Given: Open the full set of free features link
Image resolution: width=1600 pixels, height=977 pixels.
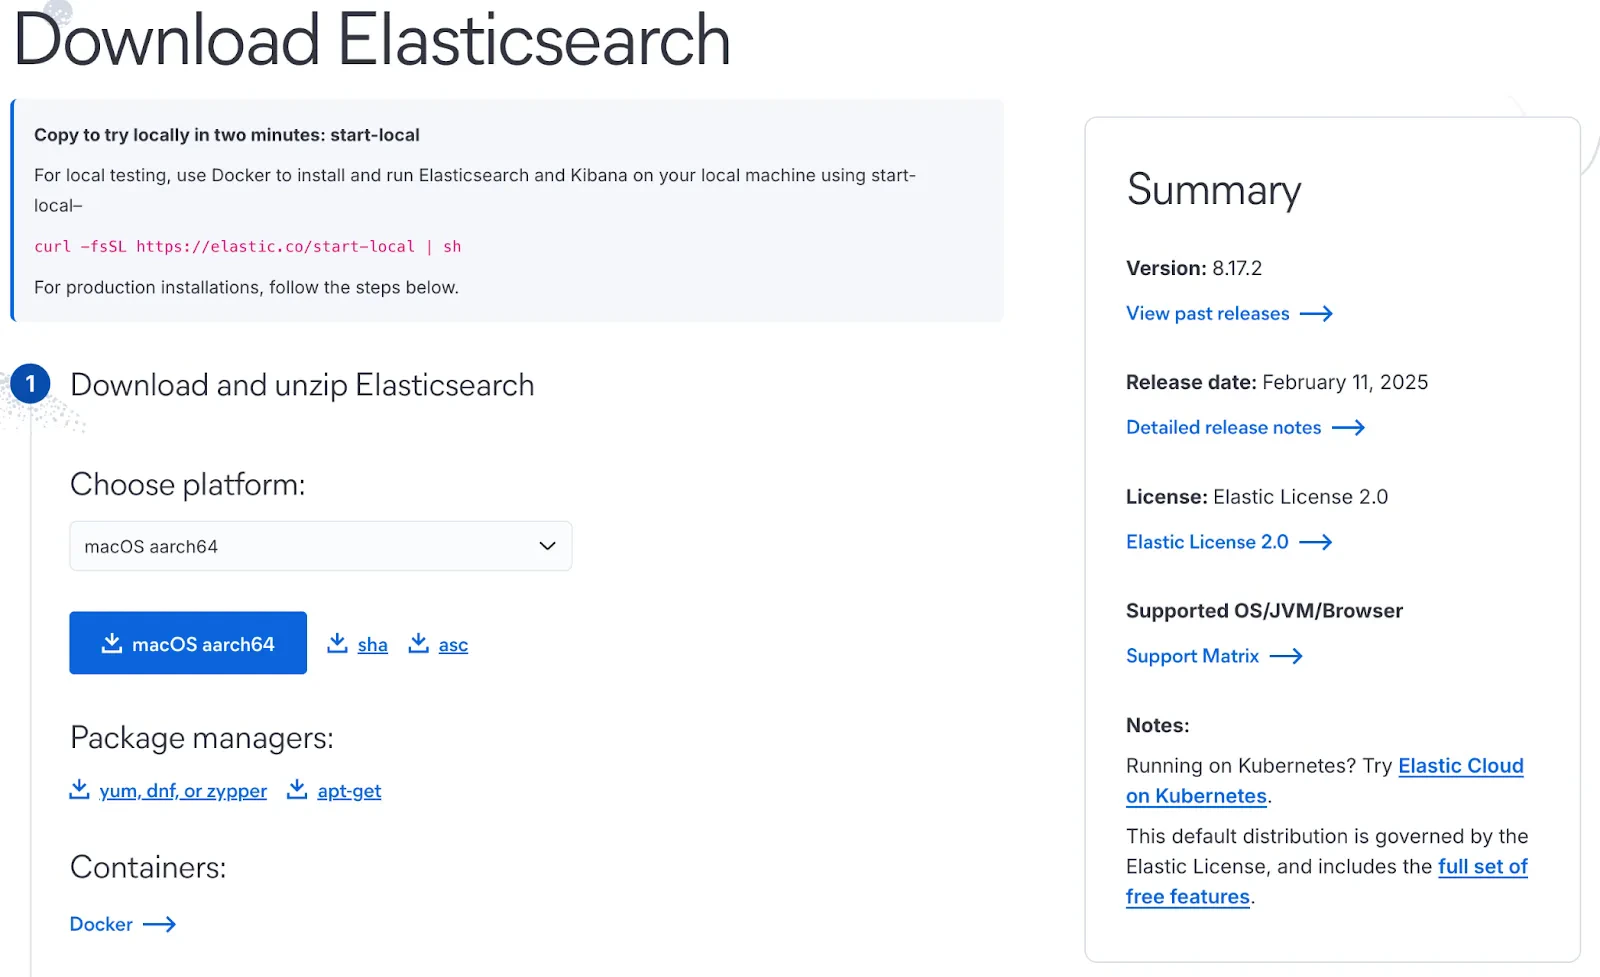Looking at the screenshot, I should click(1483, 866).
